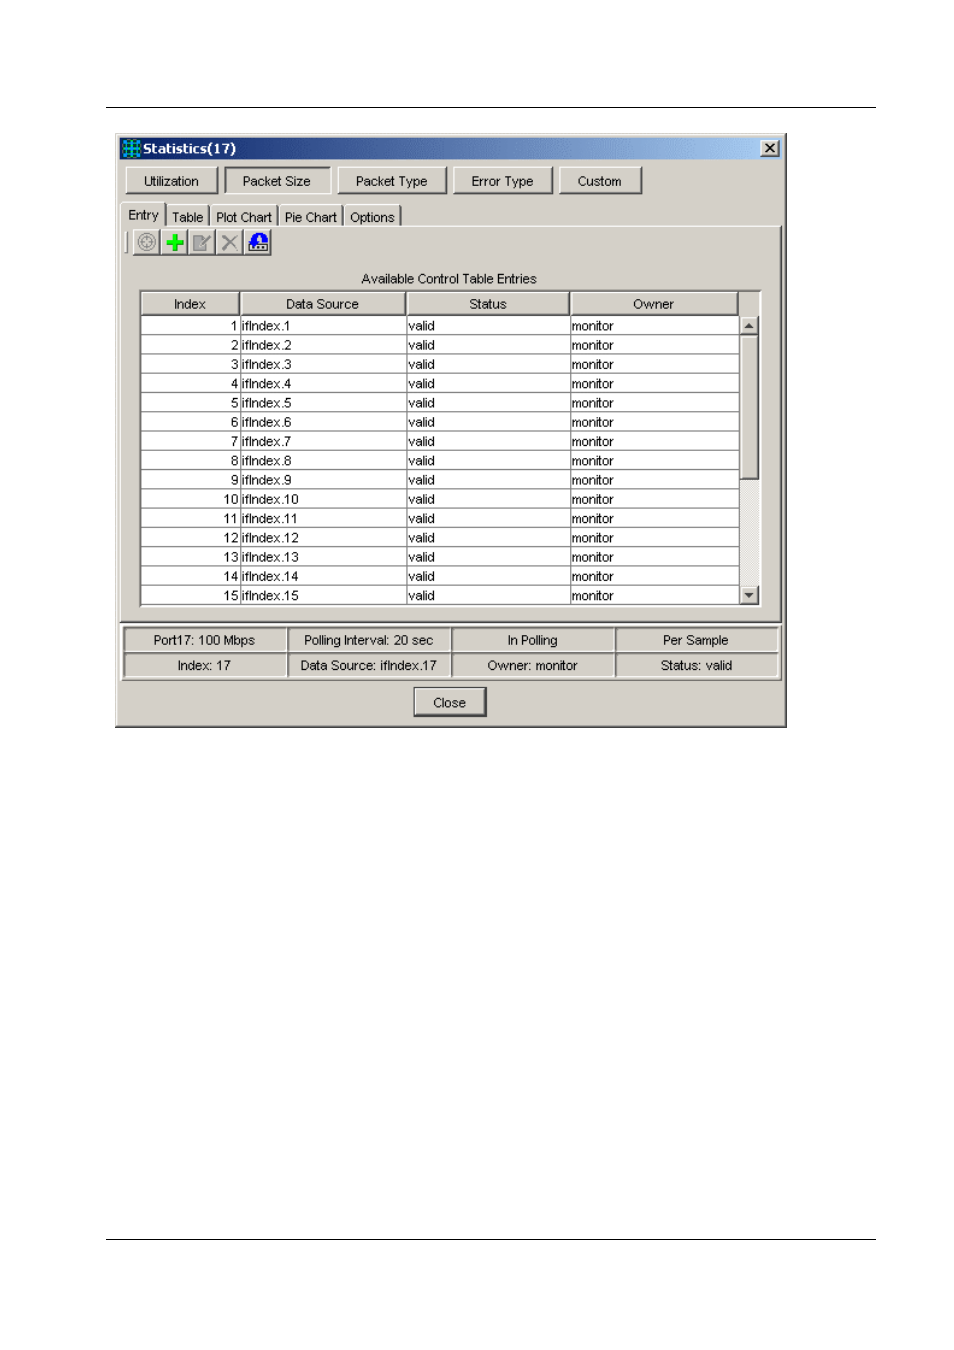Click the grayed target icon in toolbar
The width and height of the screenshot is (954, 1350).
pyautogui.click(x=147, y=242)
